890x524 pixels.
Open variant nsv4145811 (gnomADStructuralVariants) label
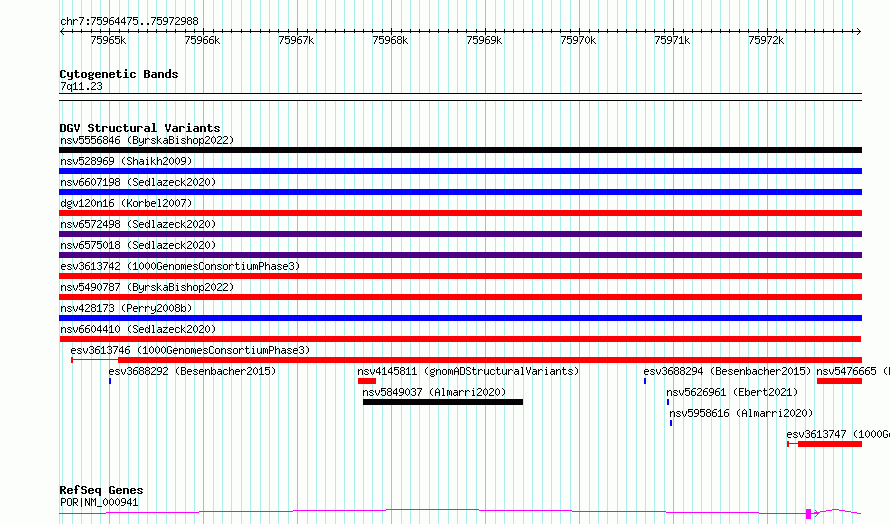click(468, 371)
